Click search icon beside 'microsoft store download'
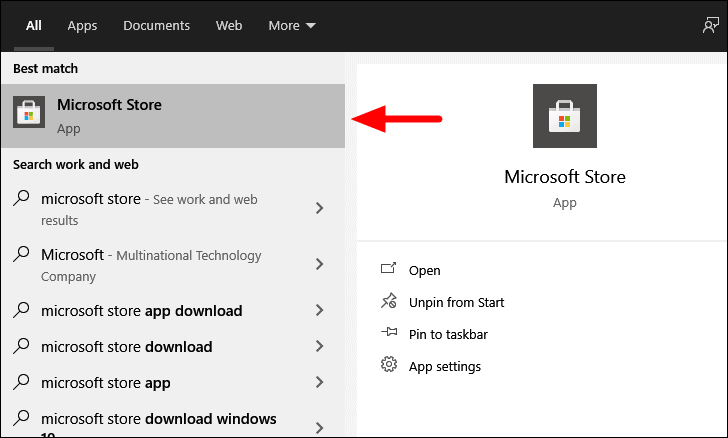 (21, 346)
